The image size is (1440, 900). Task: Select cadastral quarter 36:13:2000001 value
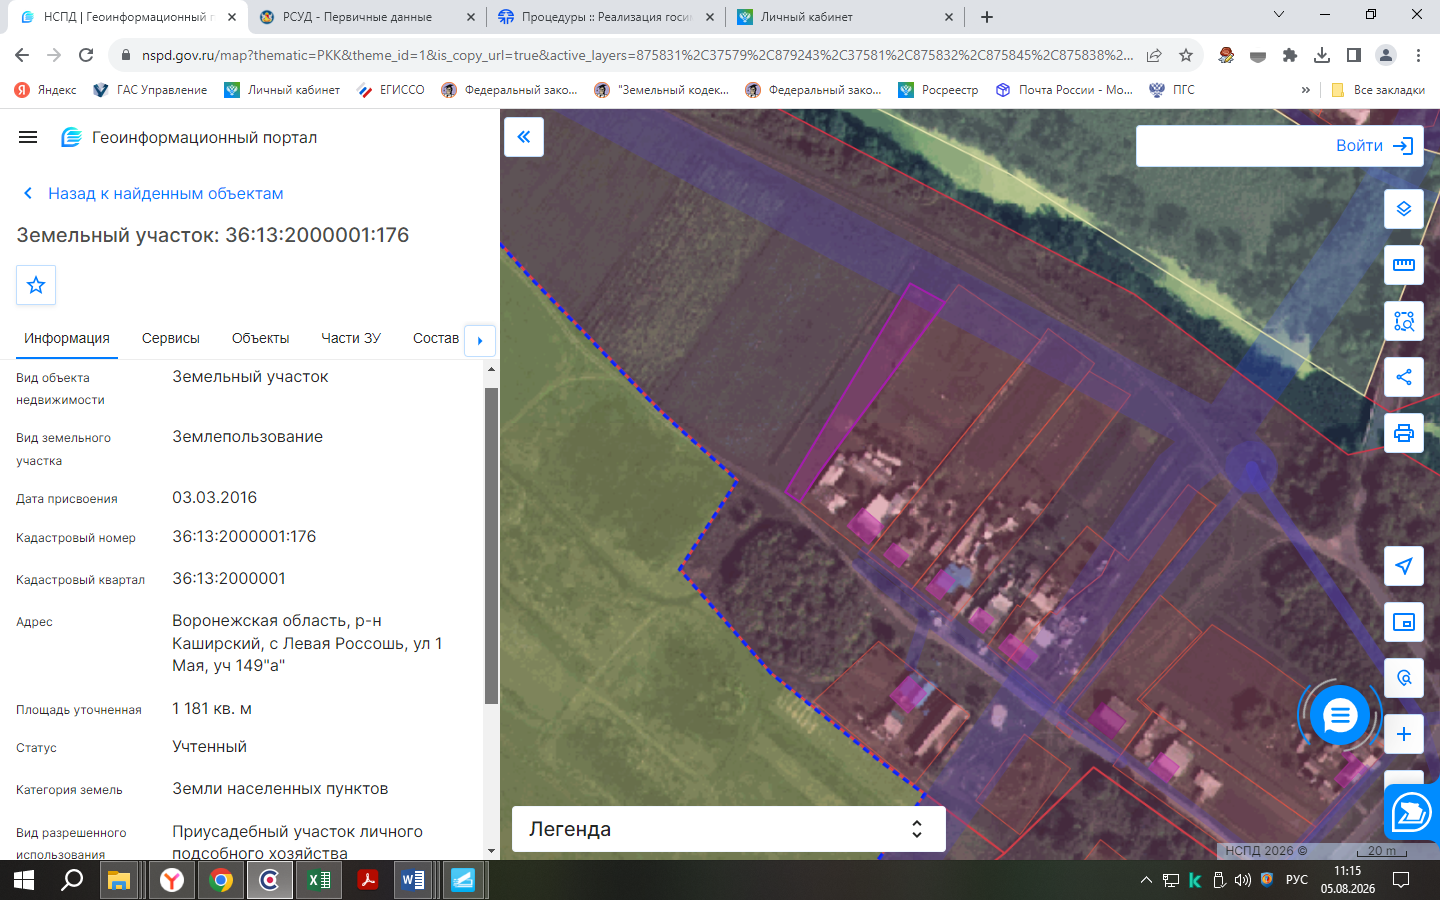[229, 579]
